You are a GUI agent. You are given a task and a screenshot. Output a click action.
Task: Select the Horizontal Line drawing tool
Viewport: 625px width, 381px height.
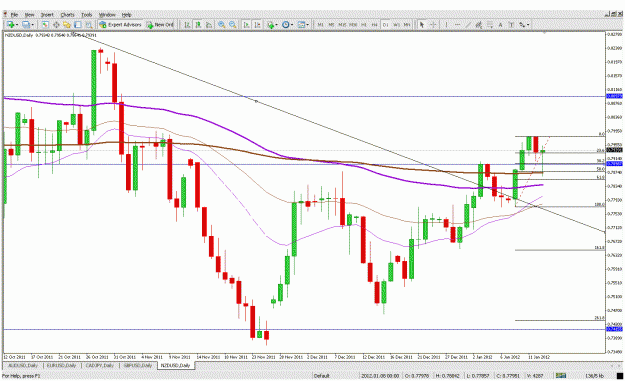457,25
